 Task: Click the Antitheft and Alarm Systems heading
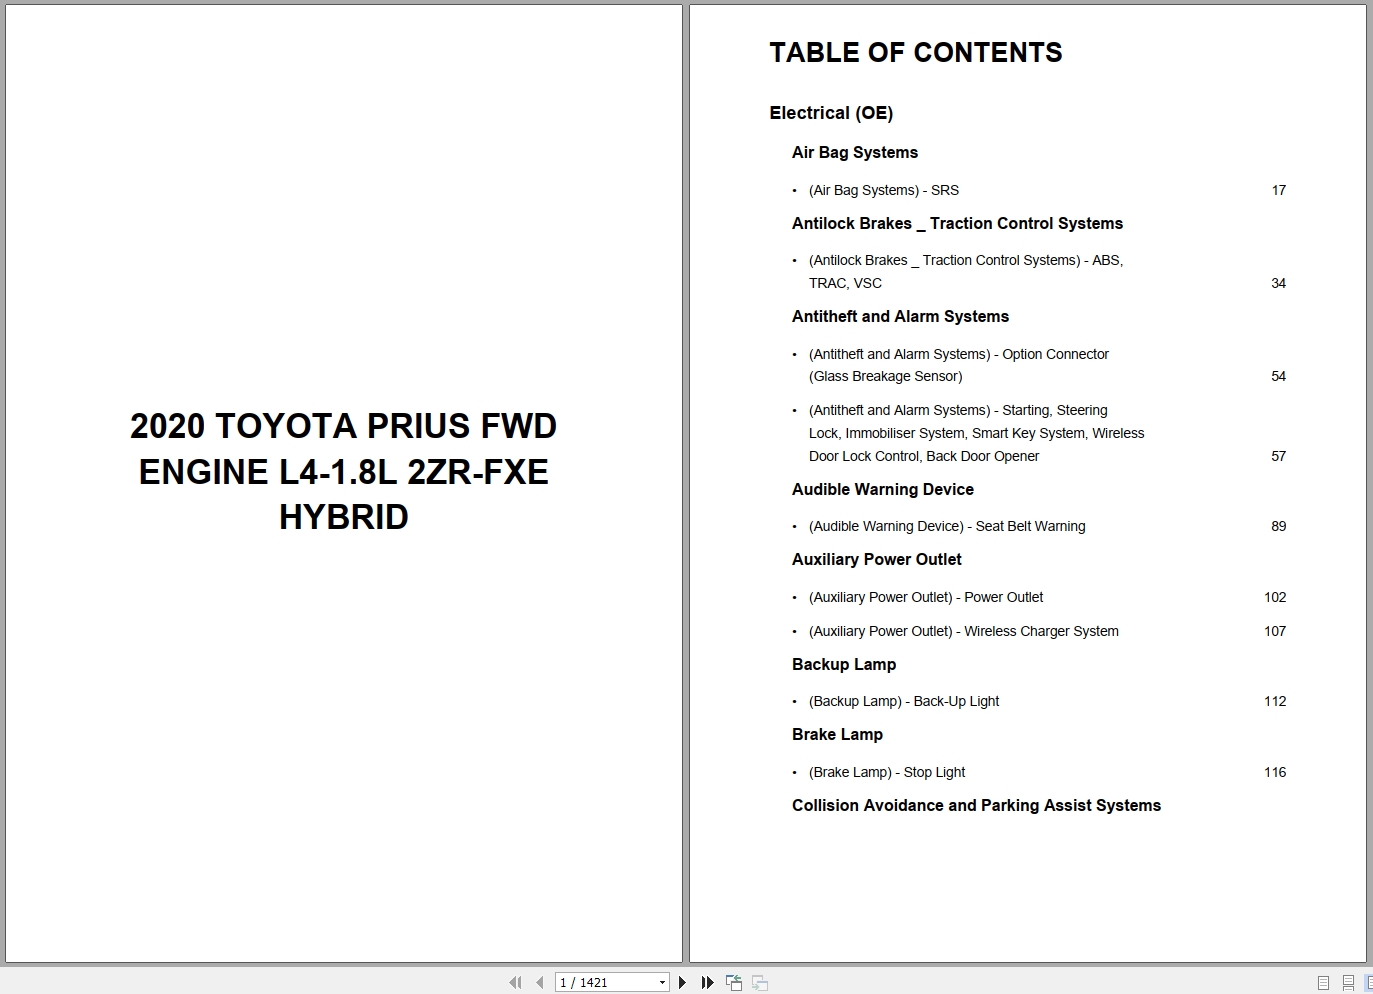900,316
